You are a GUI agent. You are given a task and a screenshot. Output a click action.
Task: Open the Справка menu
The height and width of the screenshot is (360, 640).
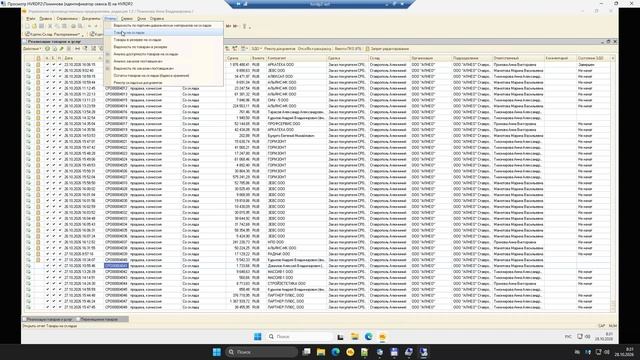157,19
